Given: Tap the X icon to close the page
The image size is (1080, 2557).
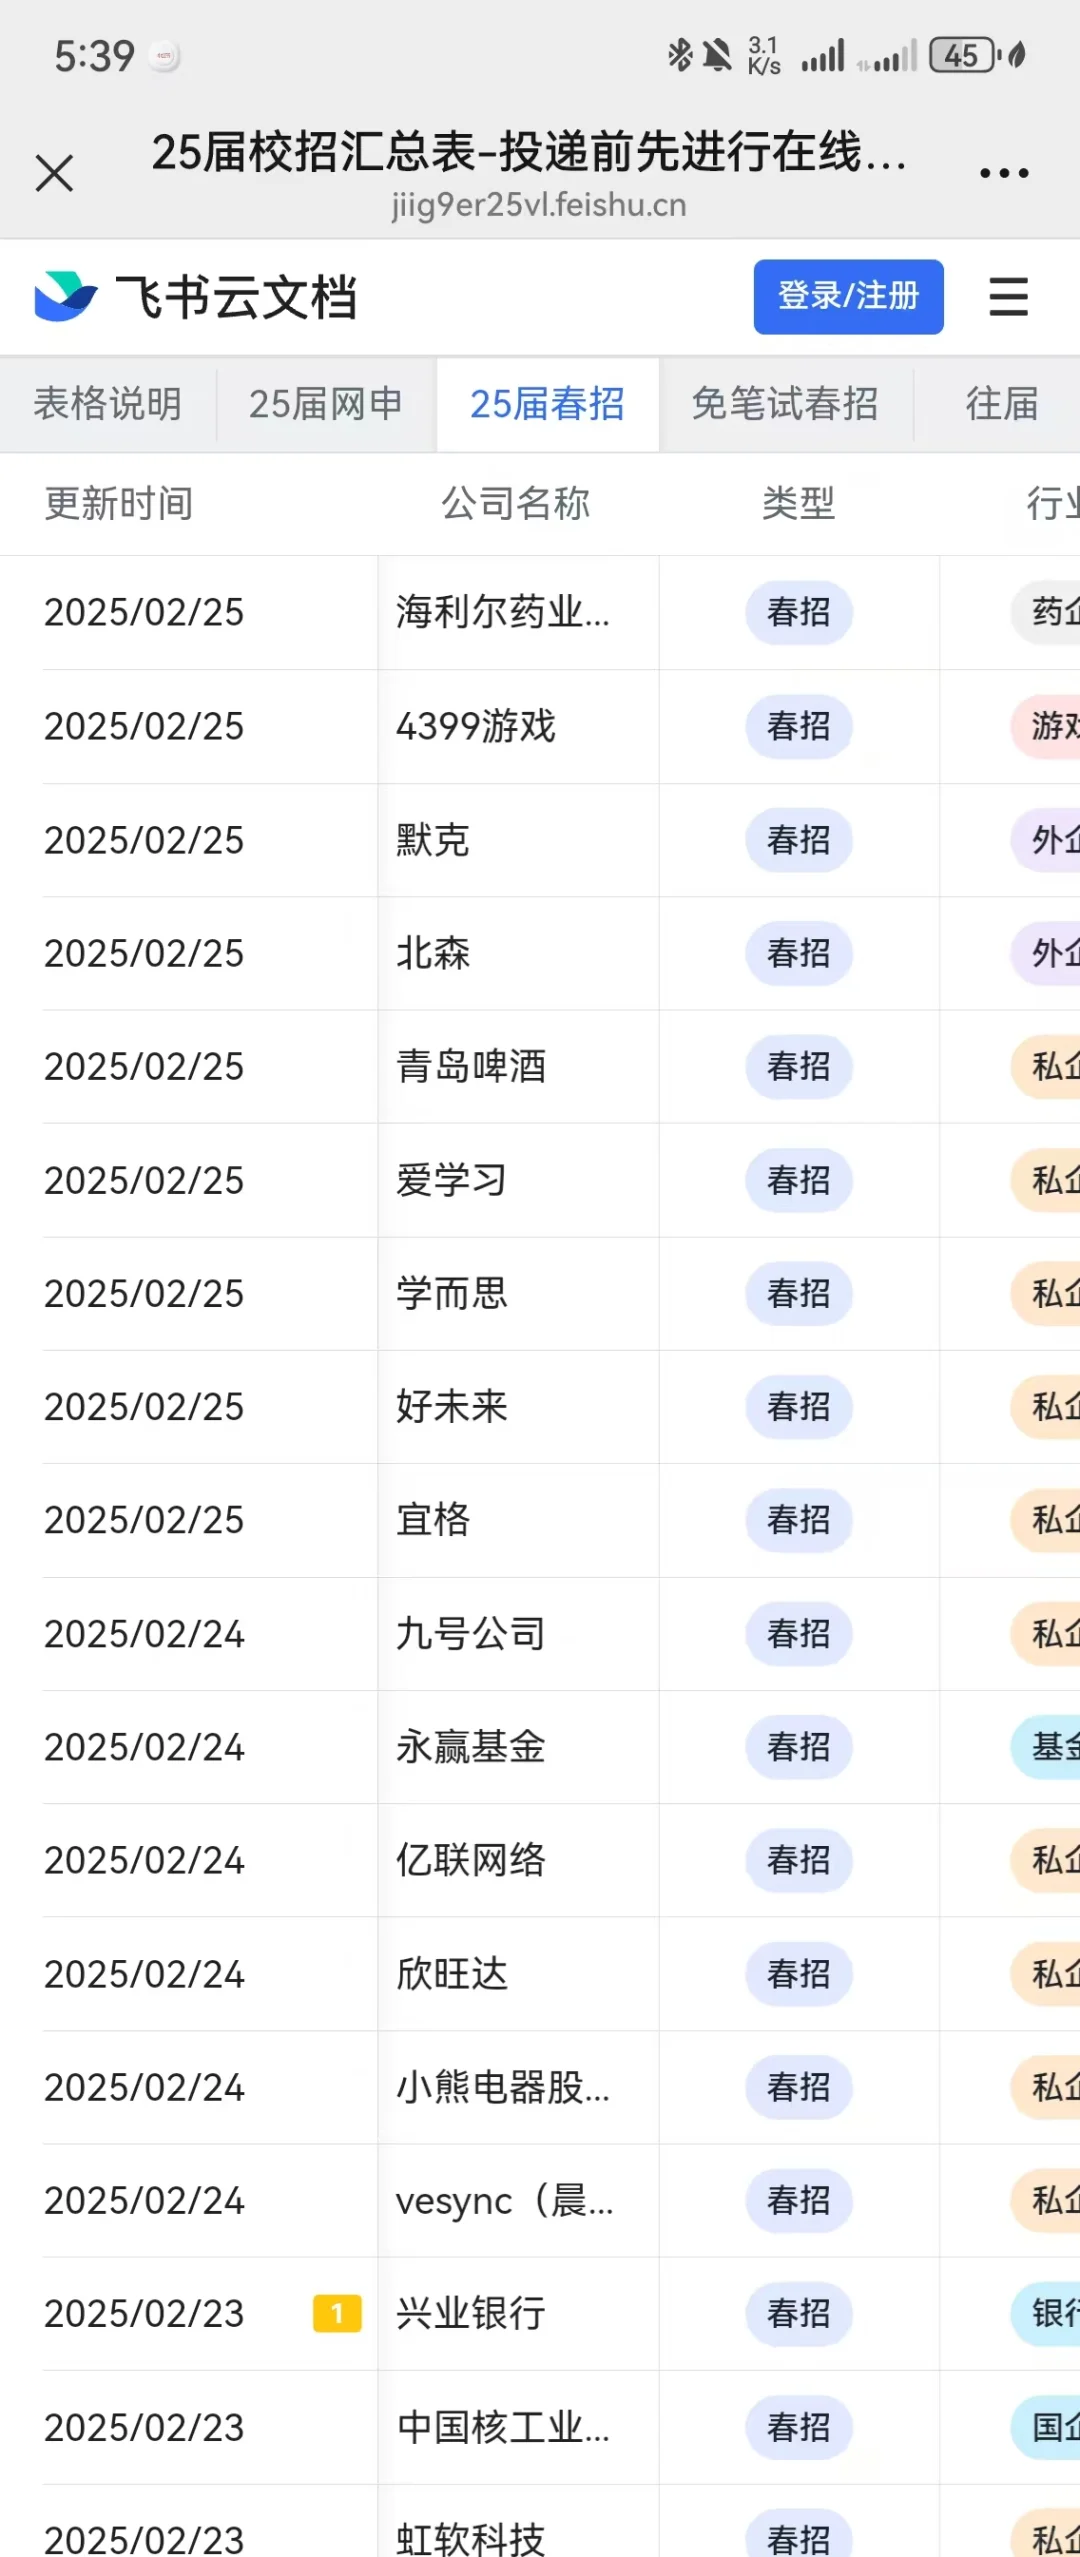Looking at the screenshot, I should (54, 173).
